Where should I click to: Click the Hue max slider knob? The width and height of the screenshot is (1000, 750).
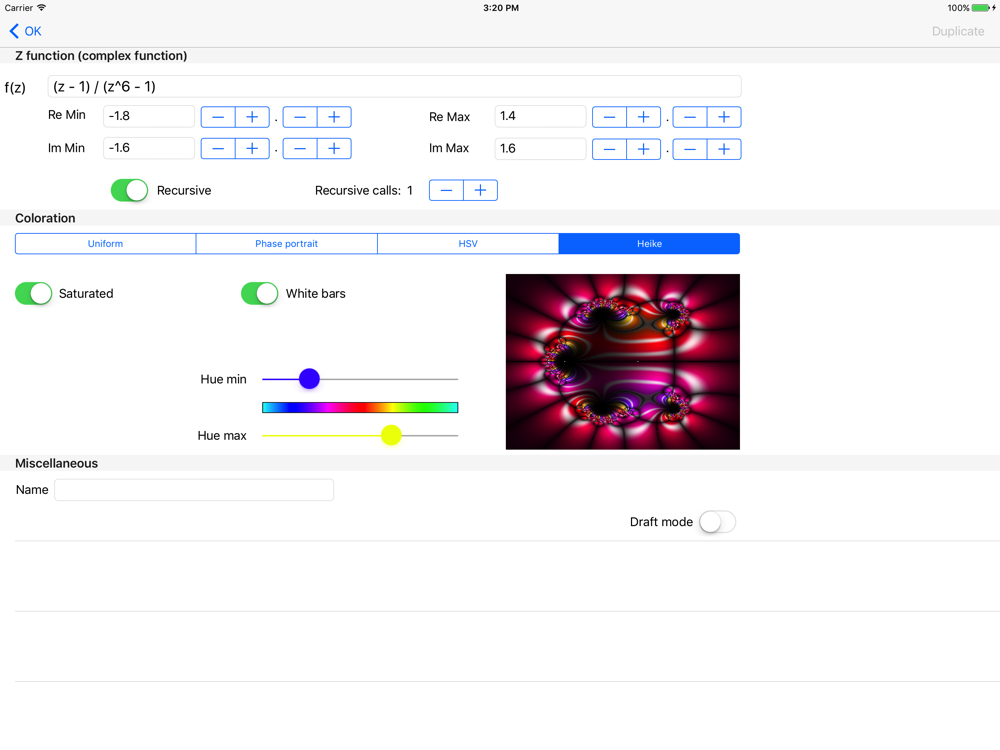391,436
